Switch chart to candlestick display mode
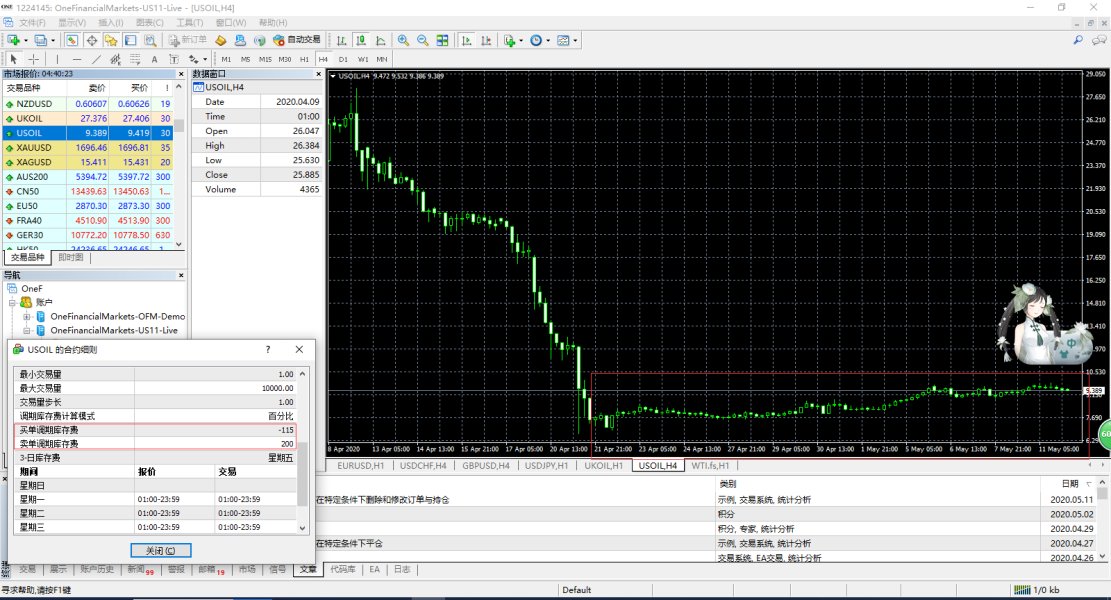 [x=361, y=40]
